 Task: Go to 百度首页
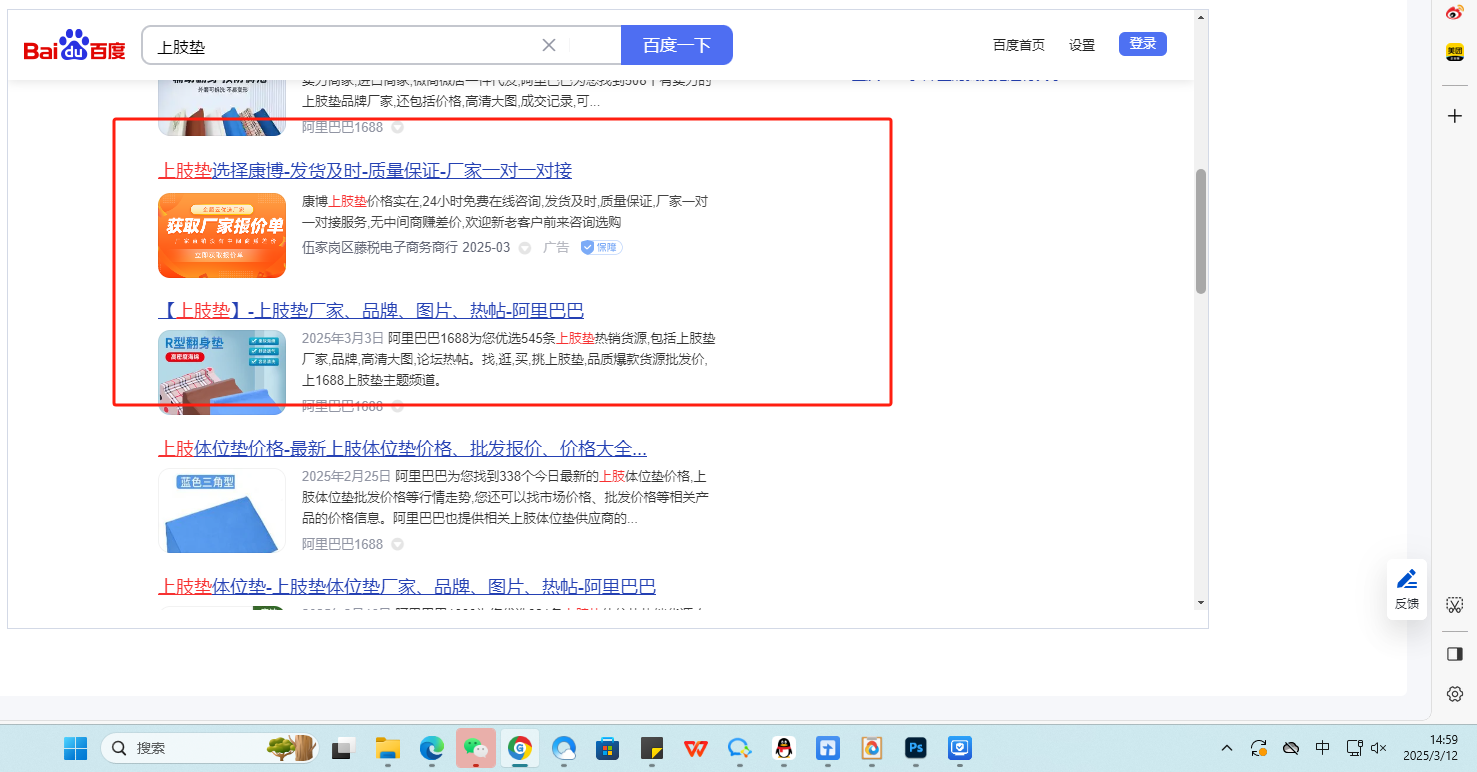pyautogui.click(x=1018, y=45)
